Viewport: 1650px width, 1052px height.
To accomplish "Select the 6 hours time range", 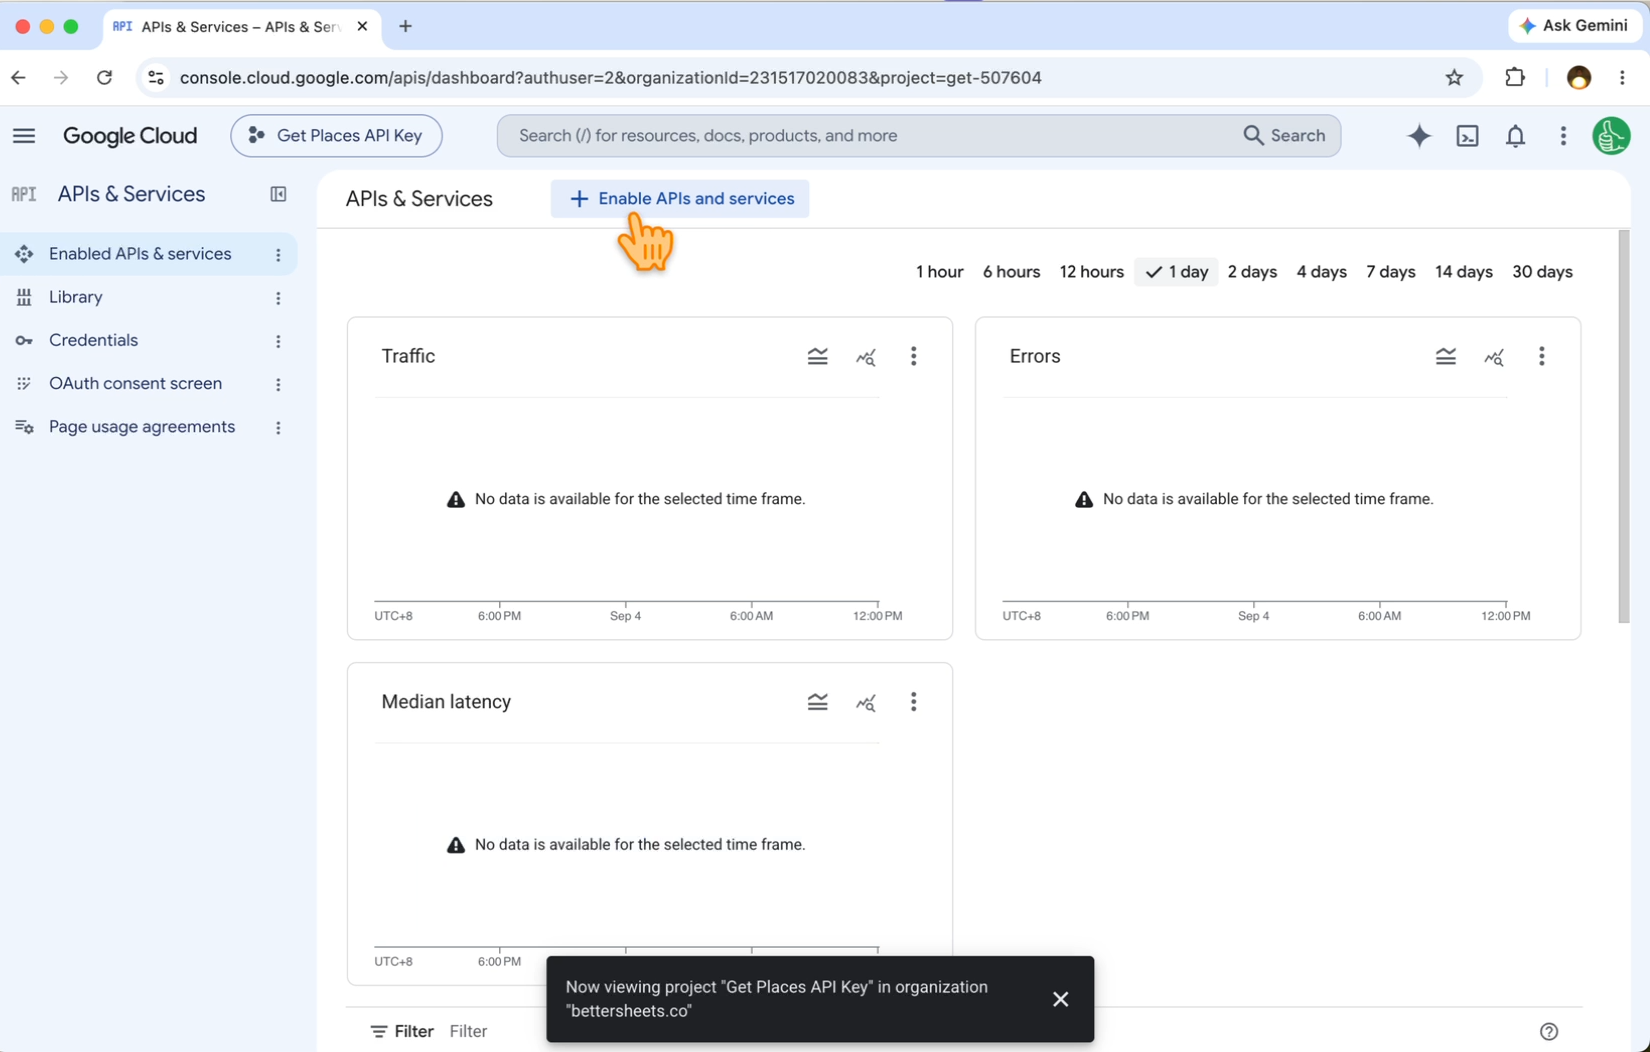I will coord(1011,272).
